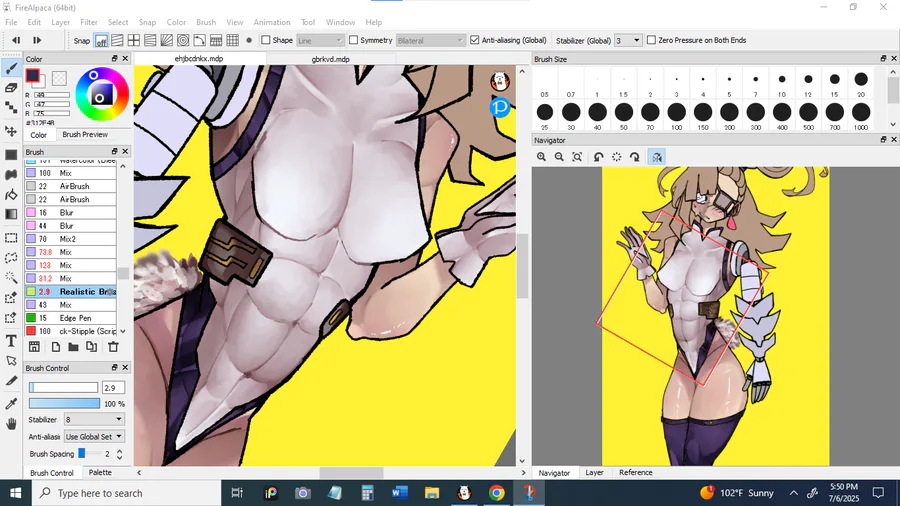Open brush folder icon in Brush panel

click(x=73, y=347)
